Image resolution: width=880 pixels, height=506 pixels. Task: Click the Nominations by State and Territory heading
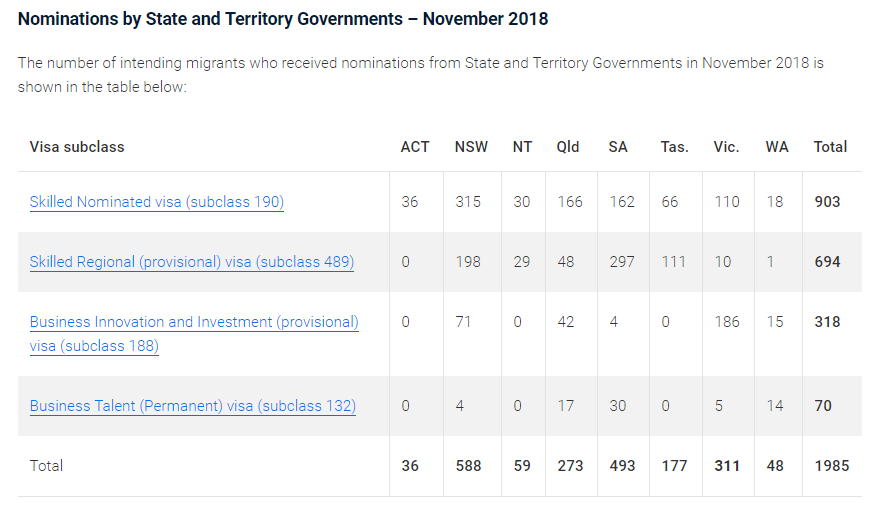click(283, 19)
